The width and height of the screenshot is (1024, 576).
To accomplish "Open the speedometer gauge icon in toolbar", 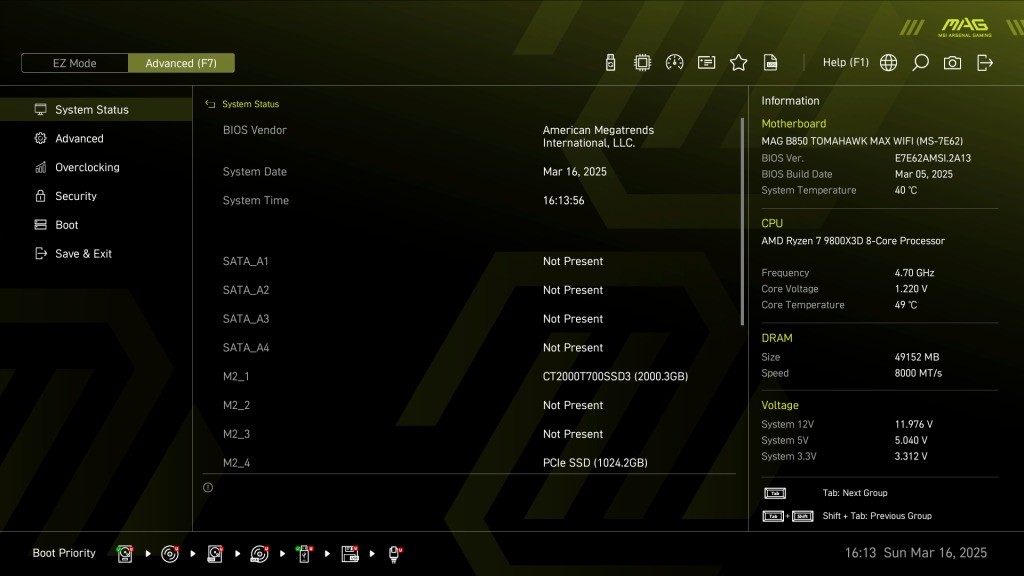I will click(x=674, y=63).
